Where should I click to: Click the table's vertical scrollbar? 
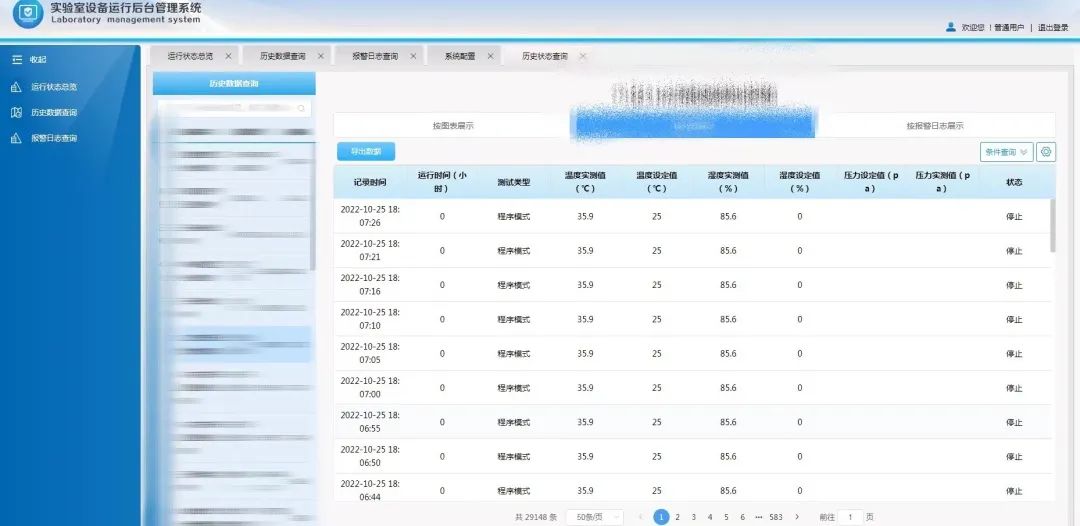coord(1051,225)
